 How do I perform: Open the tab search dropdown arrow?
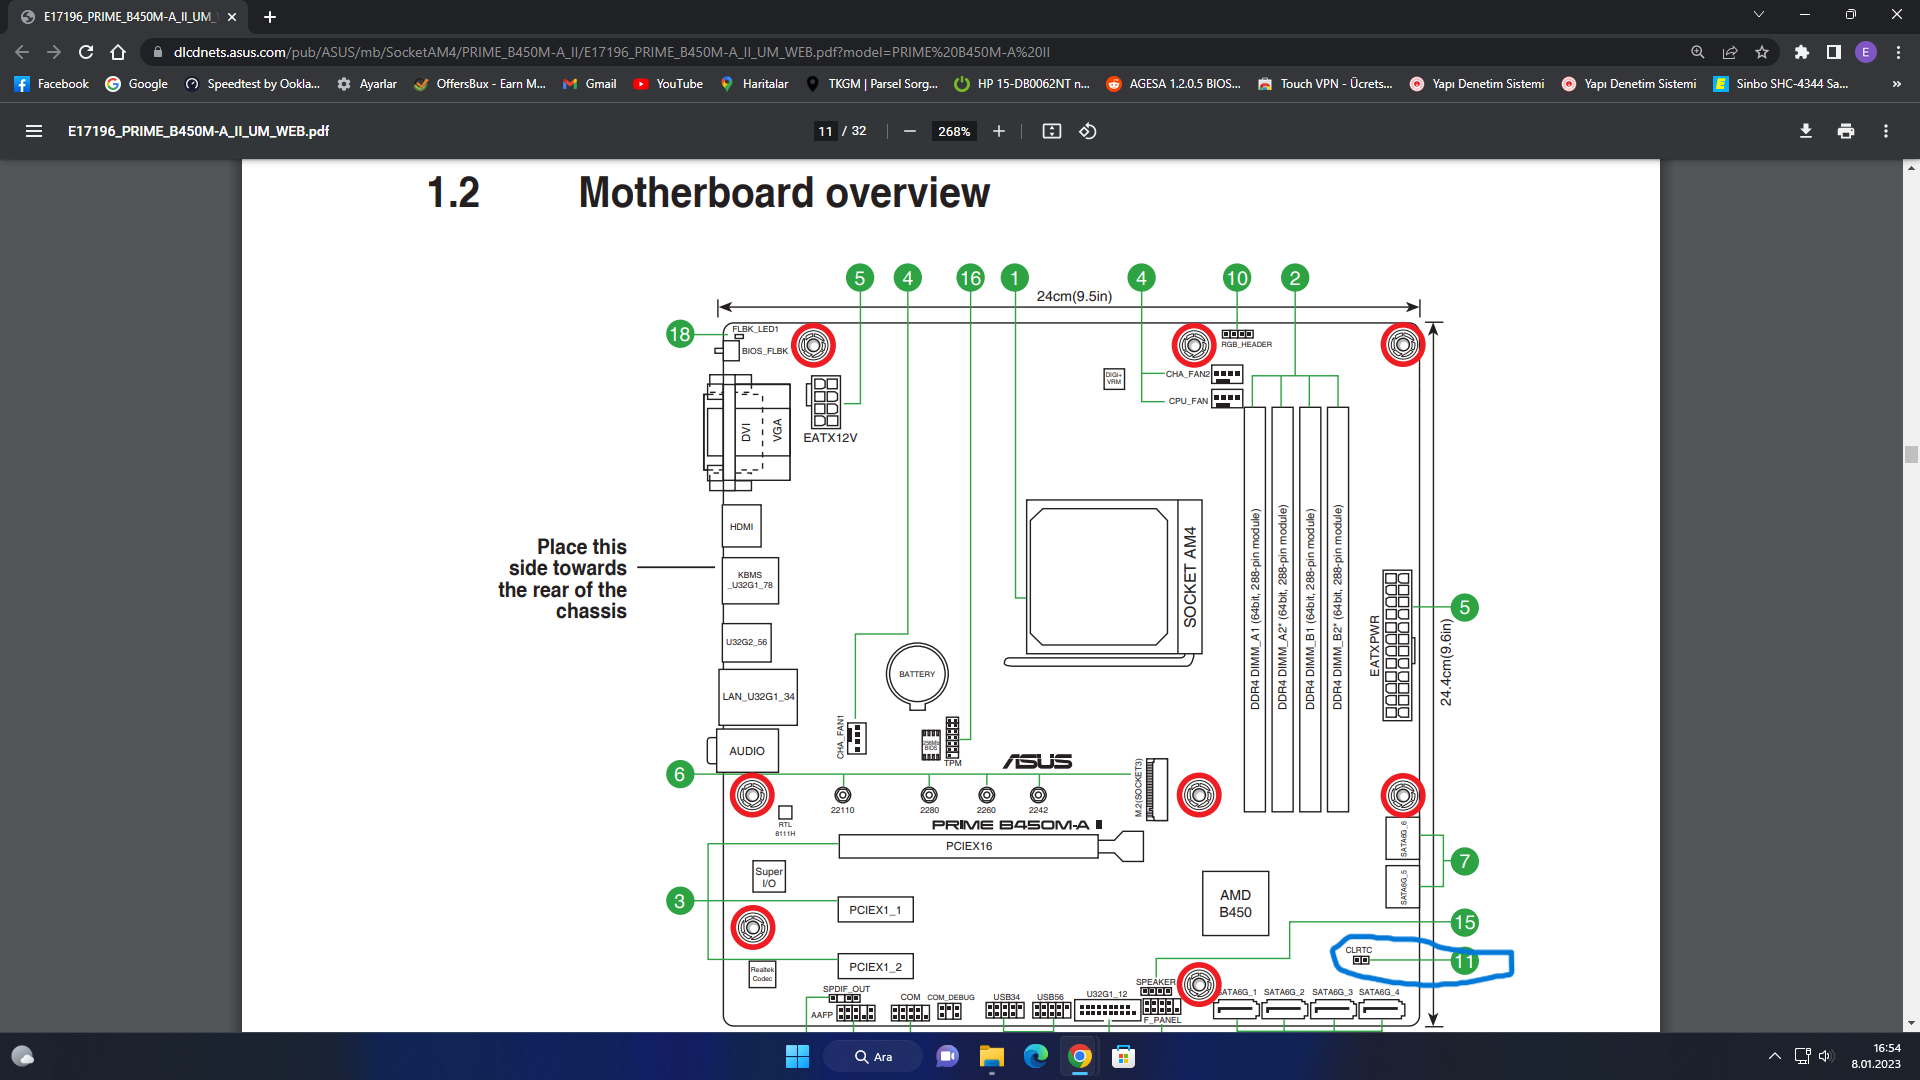1759,14
